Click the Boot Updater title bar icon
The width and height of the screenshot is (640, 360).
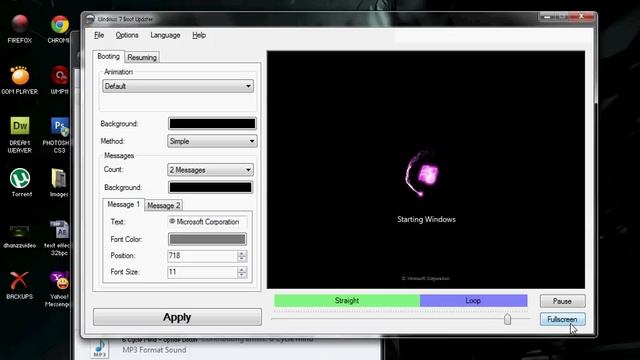[90, 19]
